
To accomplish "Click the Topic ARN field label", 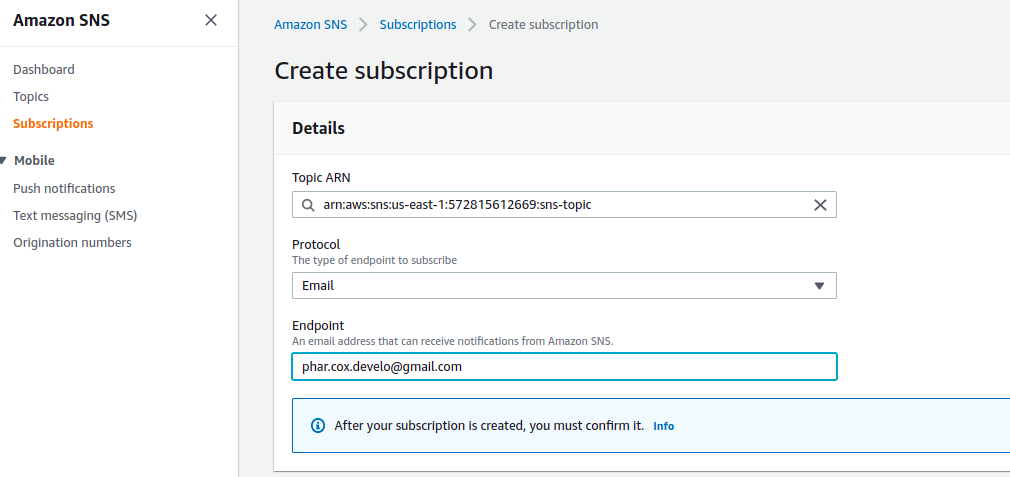I will click(321, 177).
